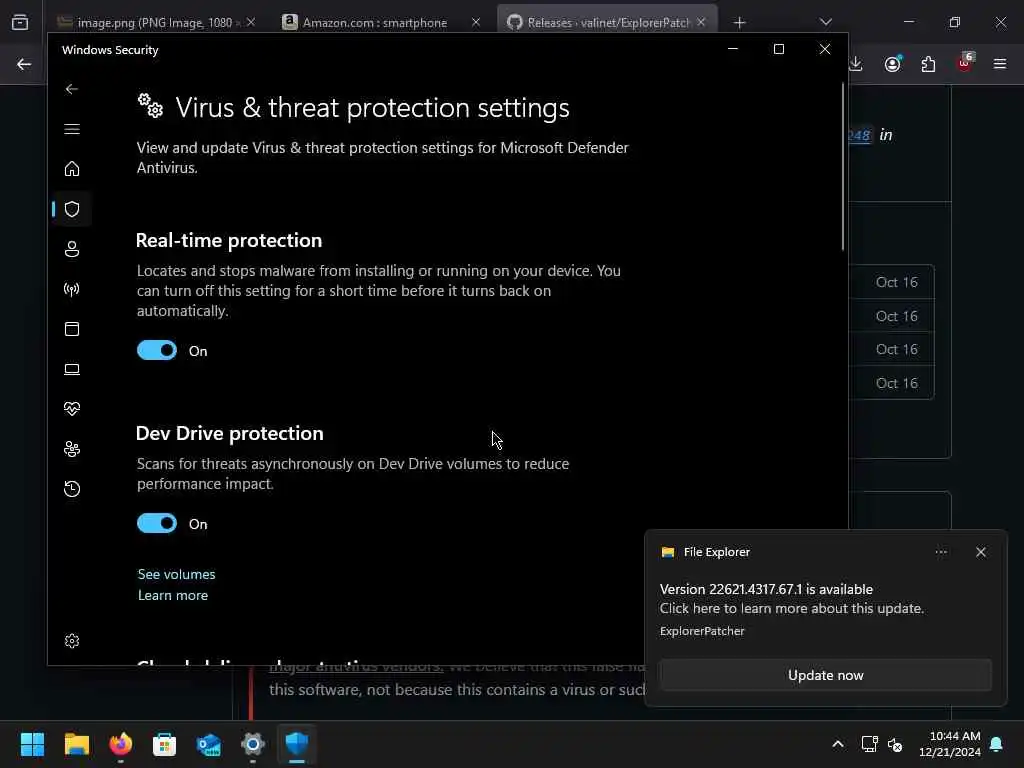
Task: Open the browser Extensions puzzle icon
Action: (928, 64)
